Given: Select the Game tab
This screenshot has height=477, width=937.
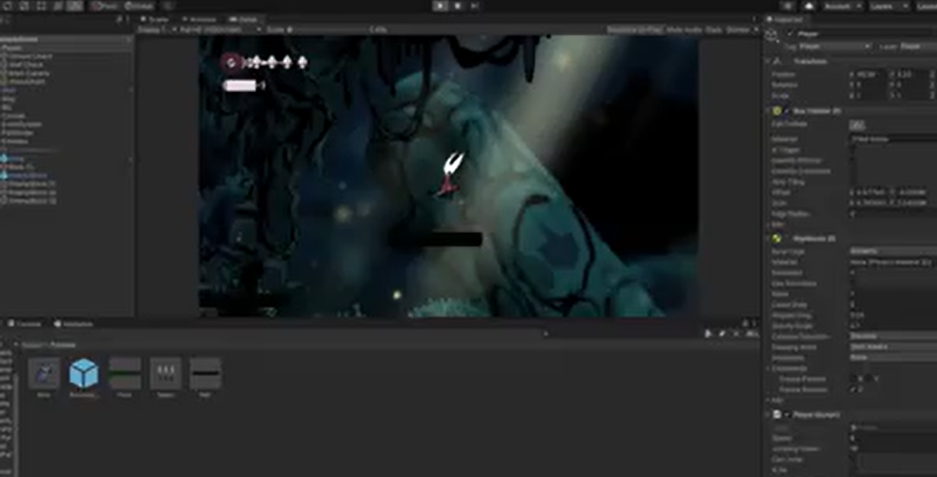Looking at the screenshot, I should point(244,19).
